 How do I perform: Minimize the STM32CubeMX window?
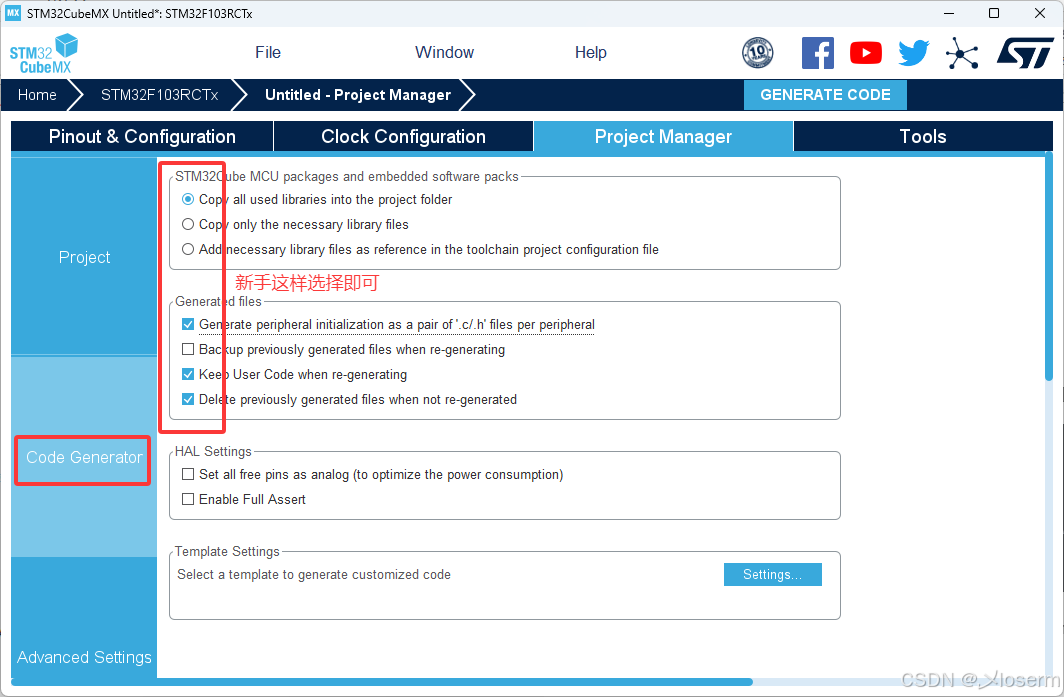click(949, 13)
